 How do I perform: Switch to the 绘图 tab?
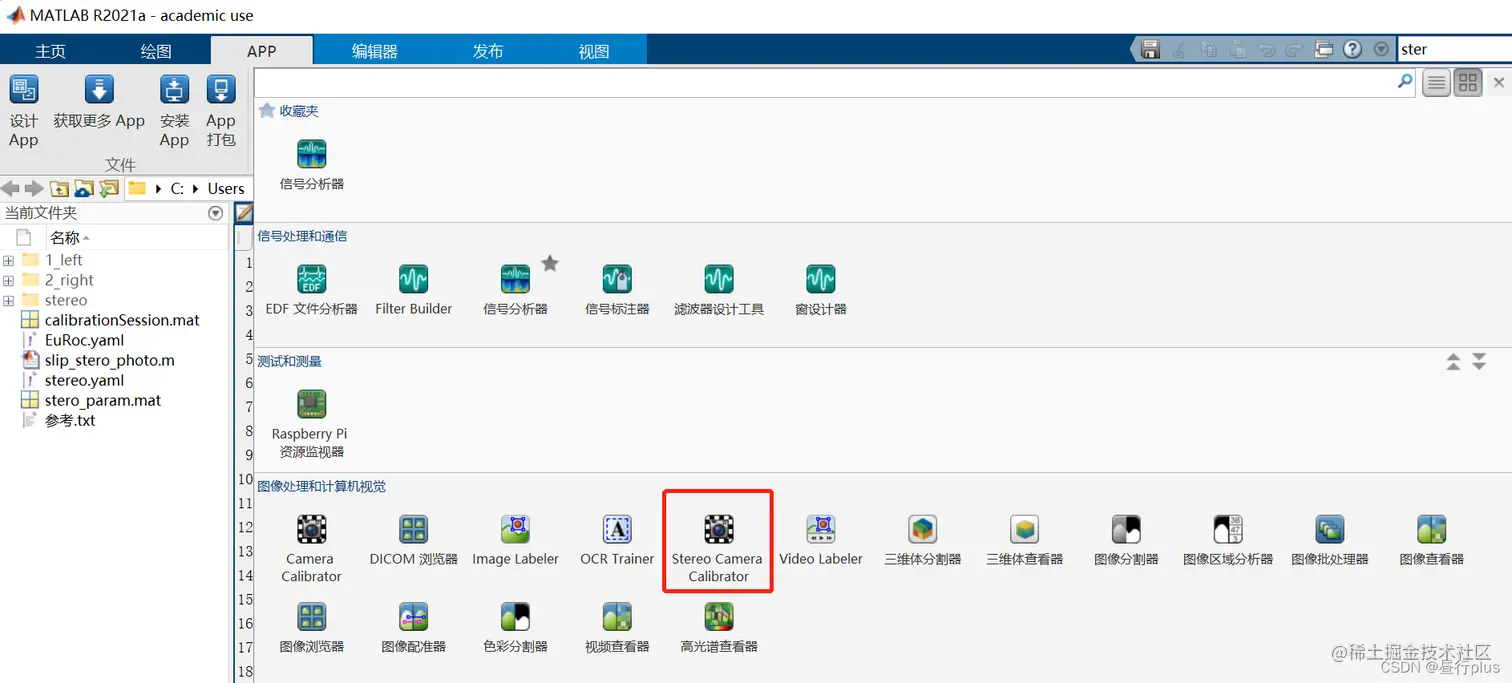[x=156, y=51]
